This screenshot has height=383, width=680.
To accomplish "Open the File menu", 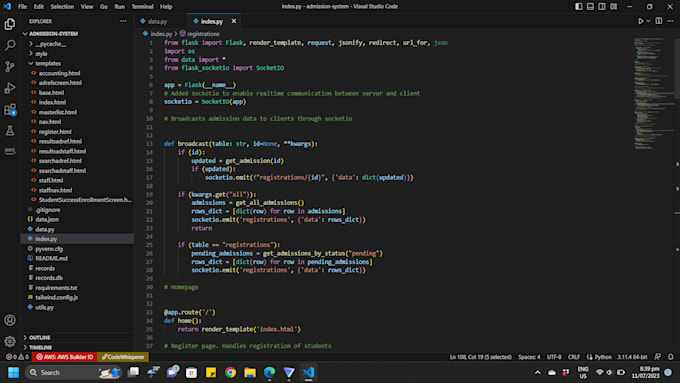I will click(x=22, y=7).
